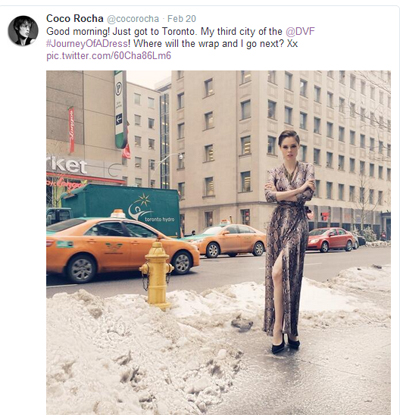Click the red vertical banner on building
The width and height of the screenshot is (400, 415).
(72, 130)
